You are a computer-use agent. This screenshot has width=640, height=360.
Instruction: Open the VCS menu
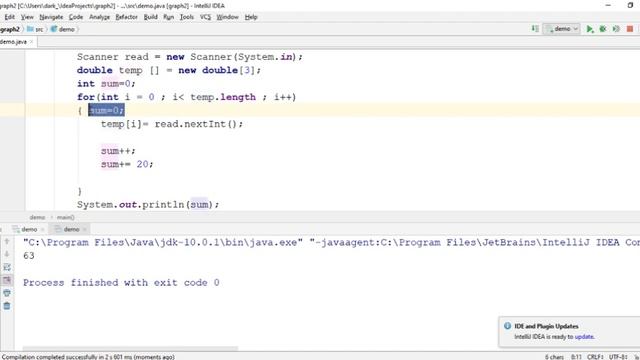point(205,17)
